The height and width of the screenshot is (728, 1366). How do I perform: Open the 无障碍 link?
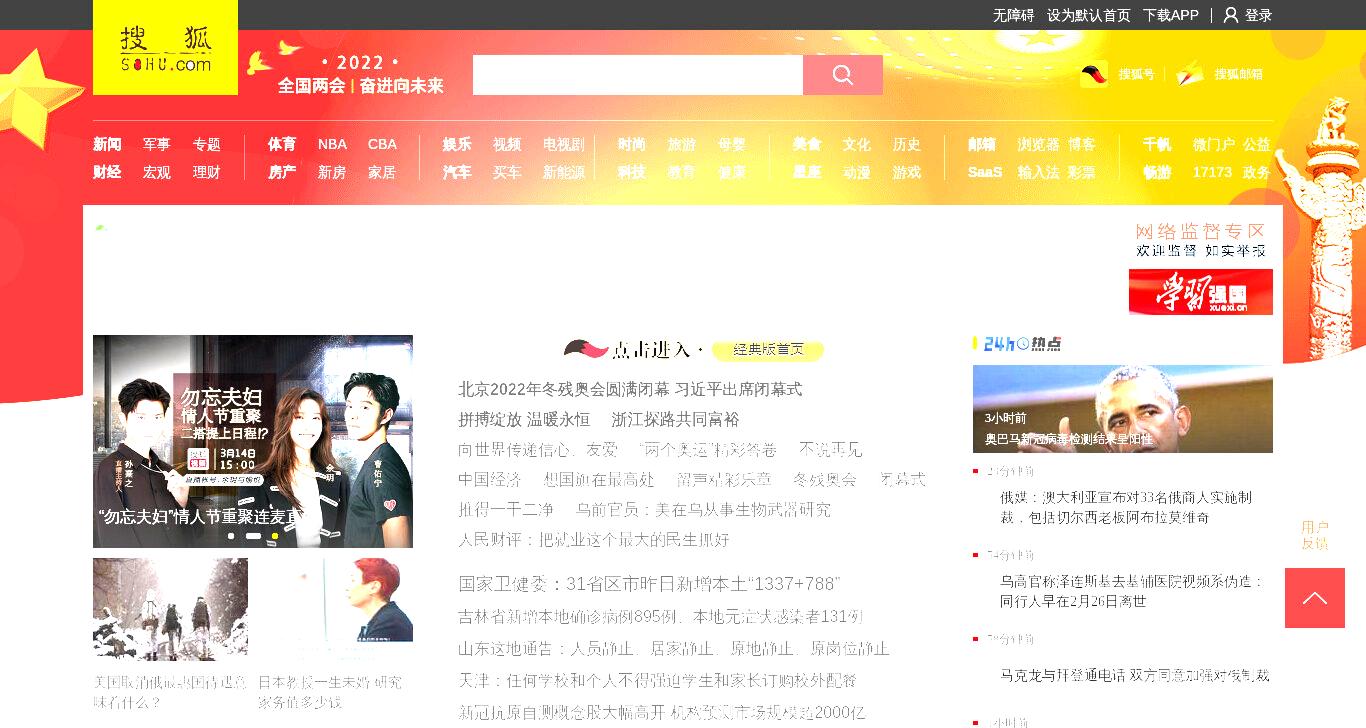[1014, 15]
